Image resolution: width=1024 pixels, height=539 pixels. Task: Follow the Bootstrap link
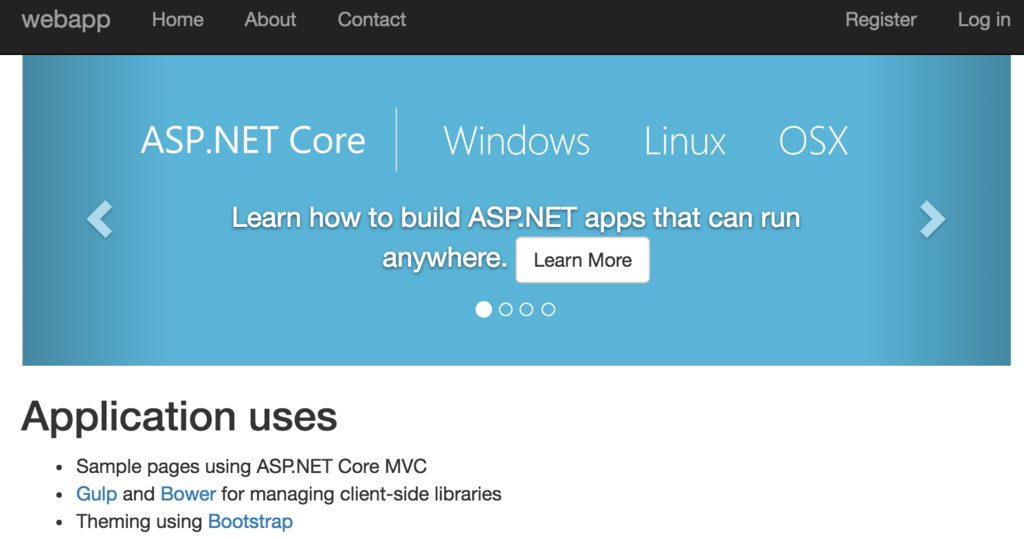click(x=250, y=521)
